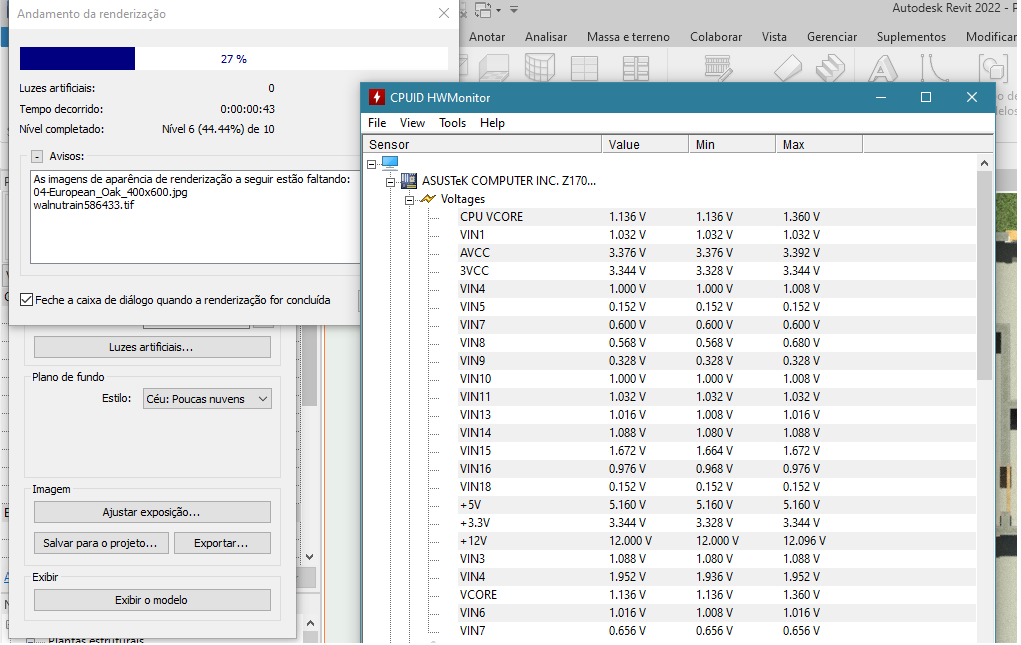Open HWMonitor Help menu

click(492, 122)
